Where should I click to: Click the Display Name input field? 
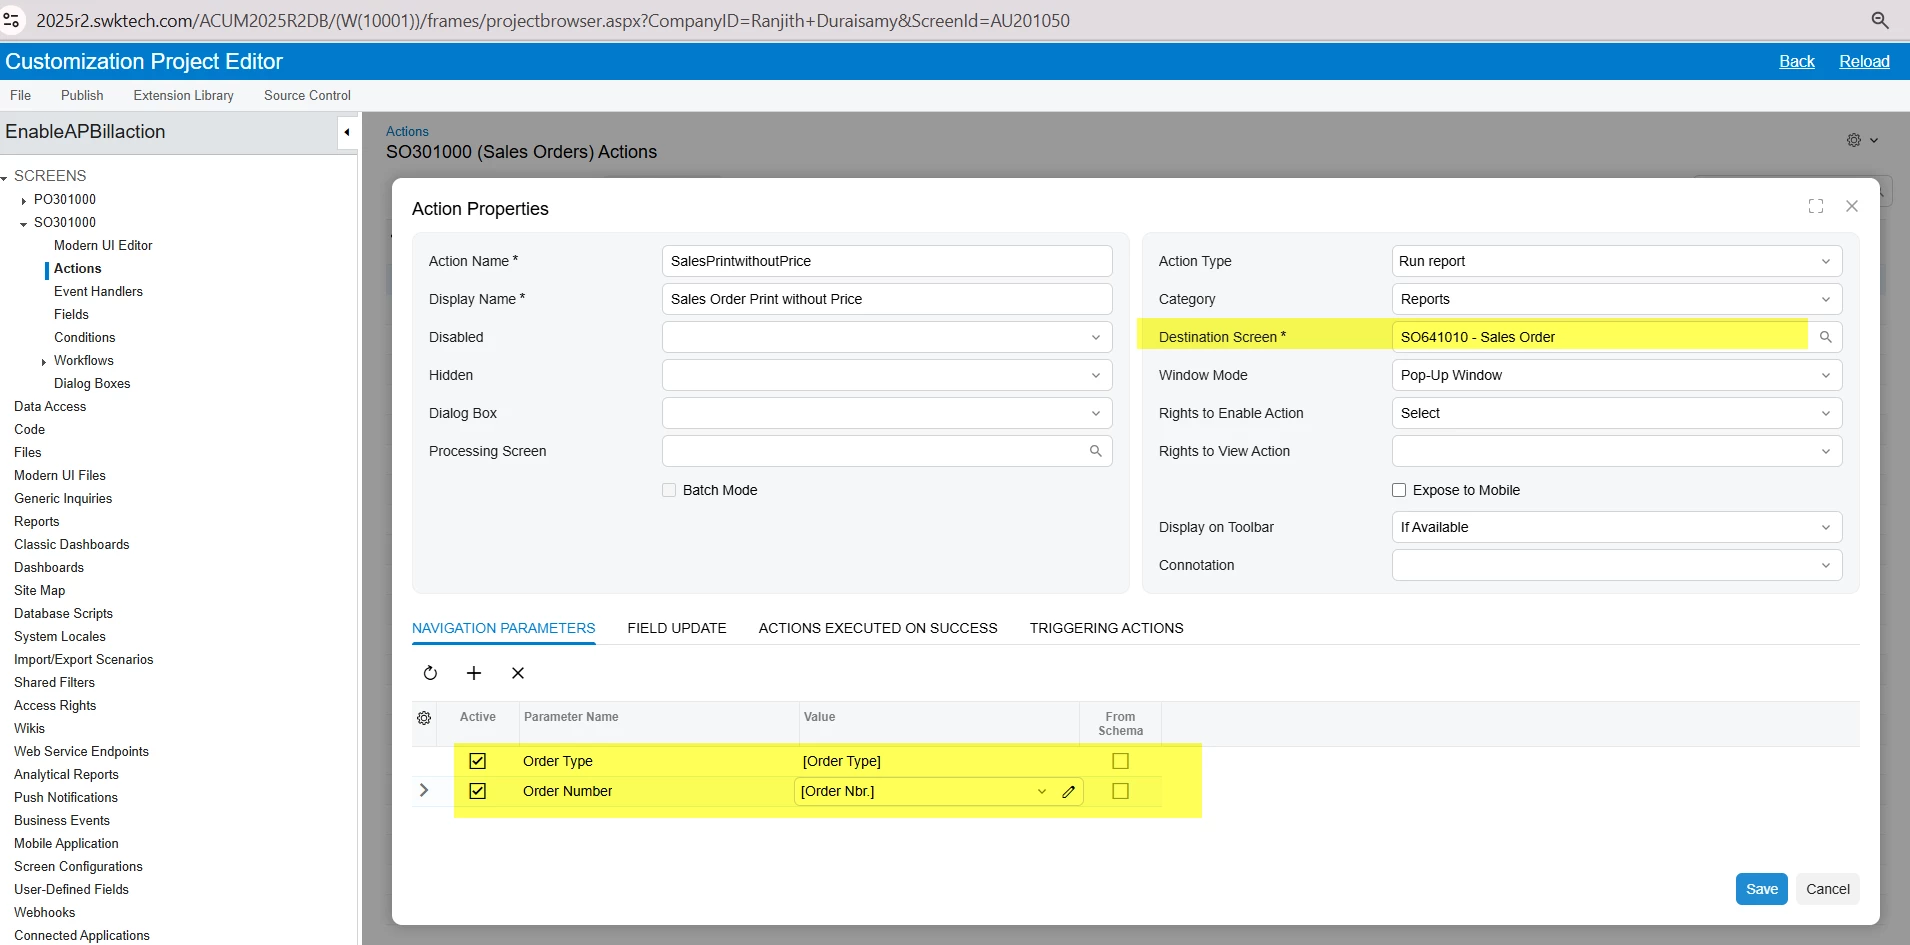pos(887,299)
